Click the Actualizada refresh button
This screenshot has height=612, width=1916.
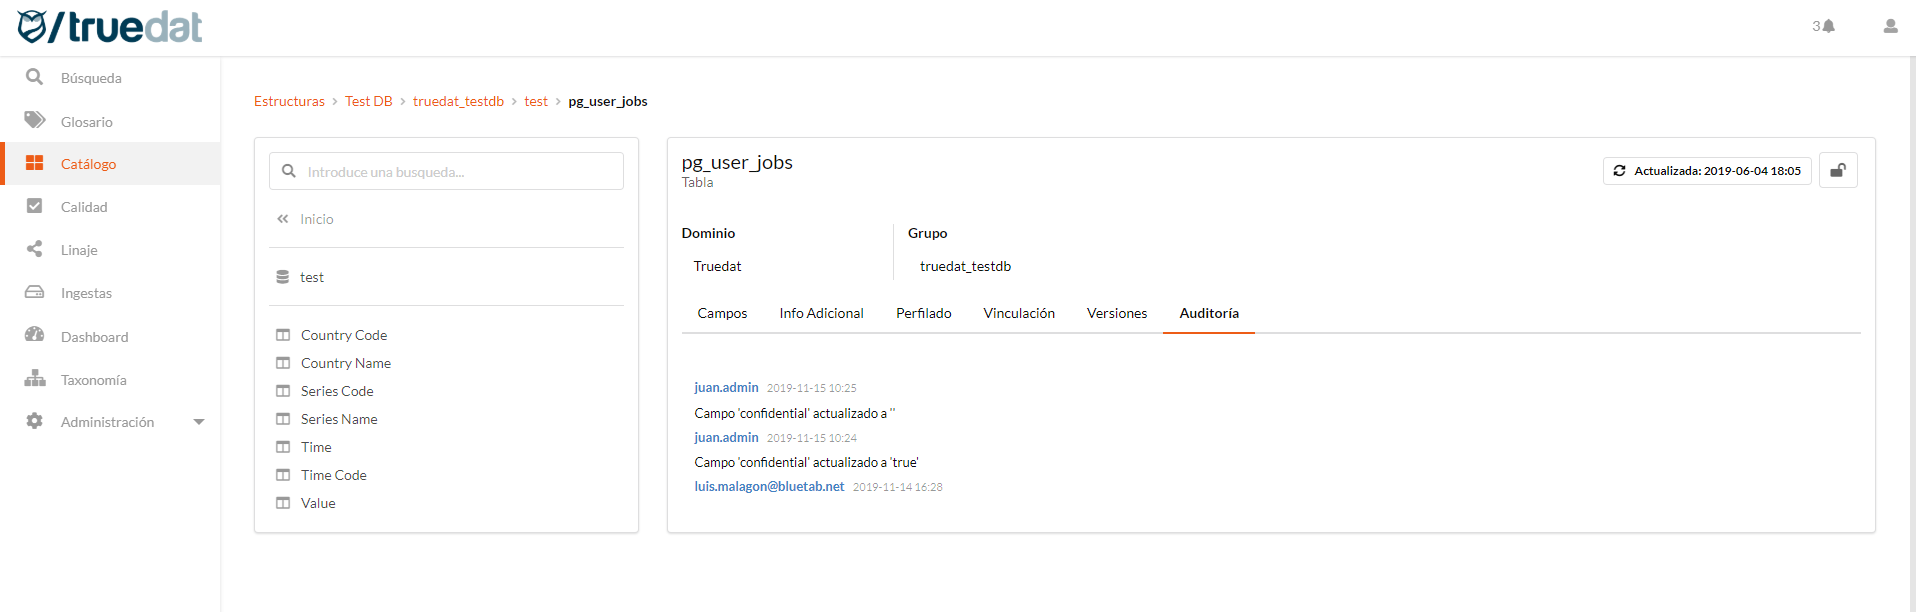(1707, 171)
